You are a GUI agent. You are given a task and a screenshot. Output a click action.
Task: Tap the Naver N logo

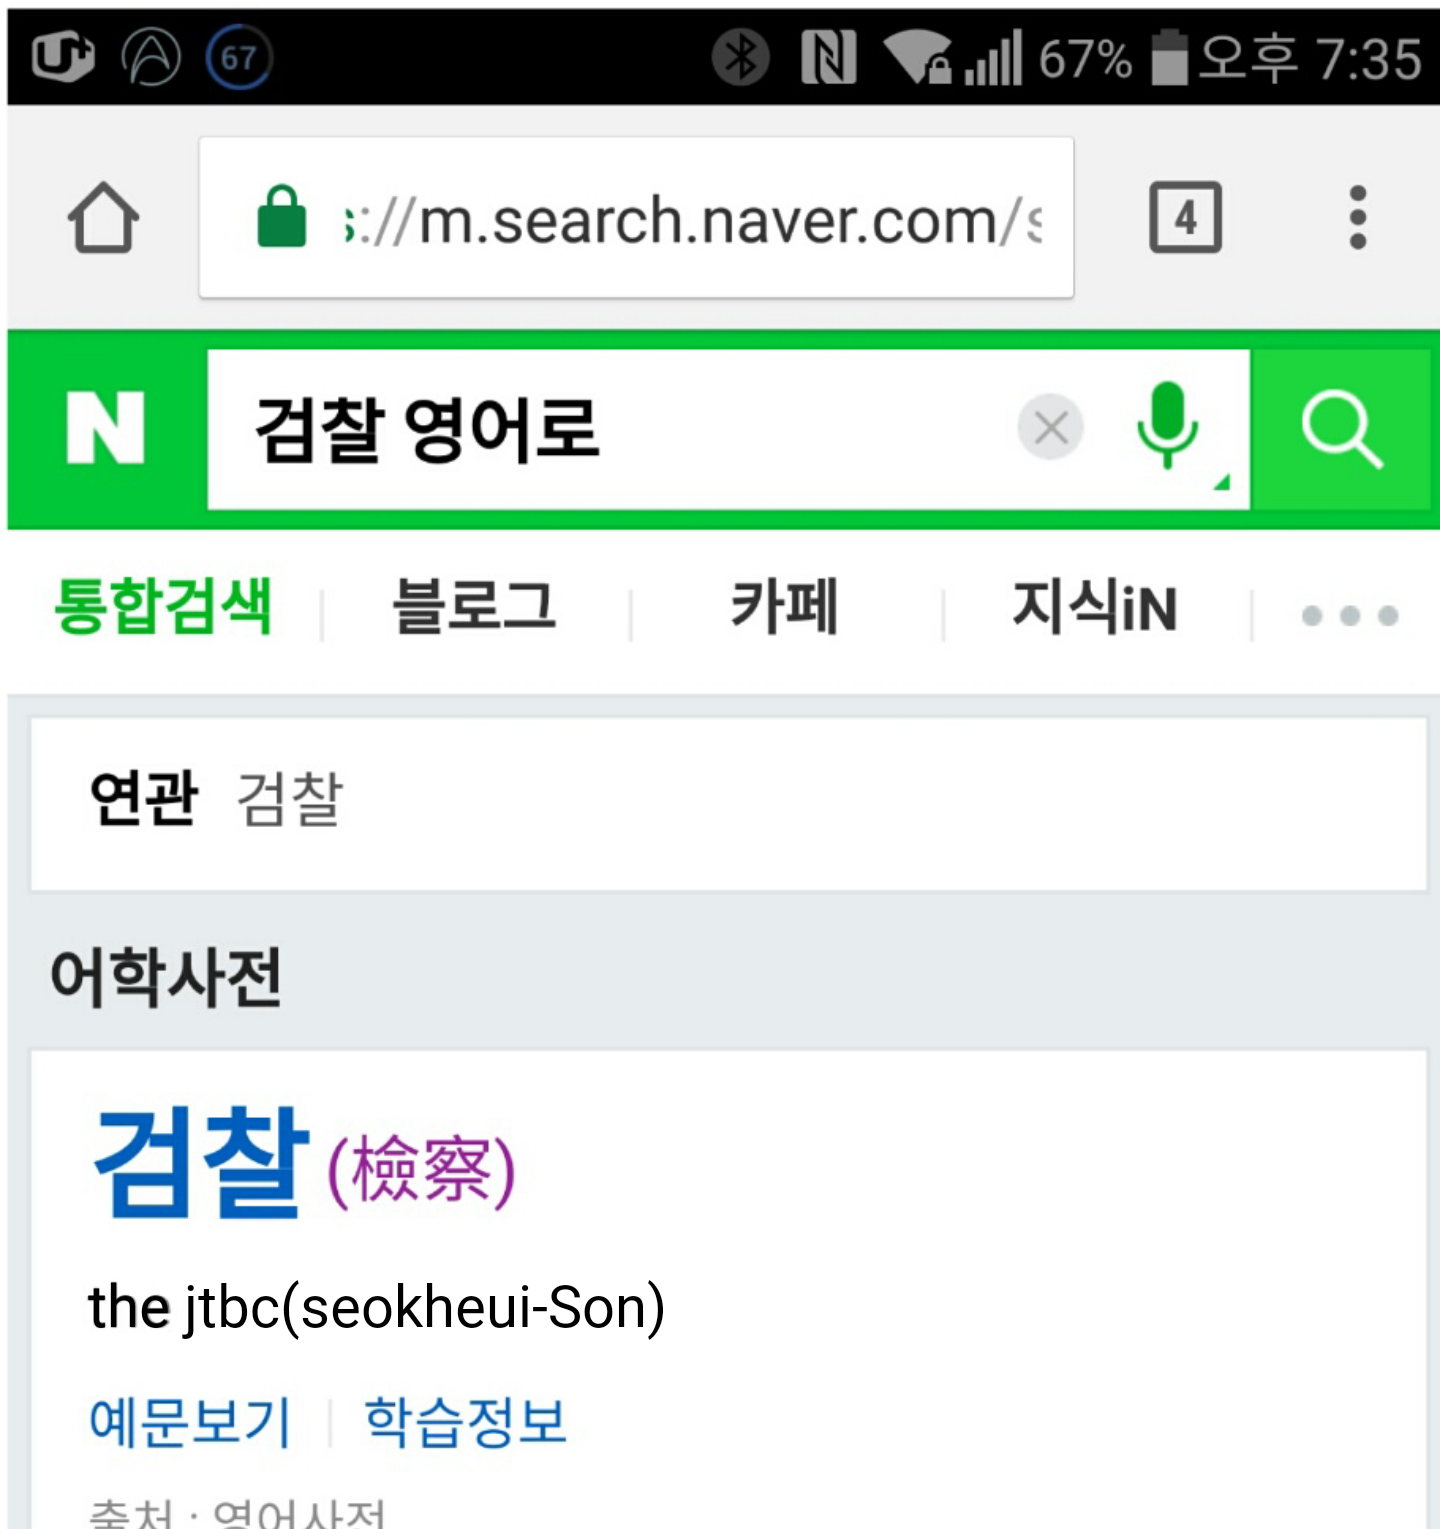click(106, 428)
